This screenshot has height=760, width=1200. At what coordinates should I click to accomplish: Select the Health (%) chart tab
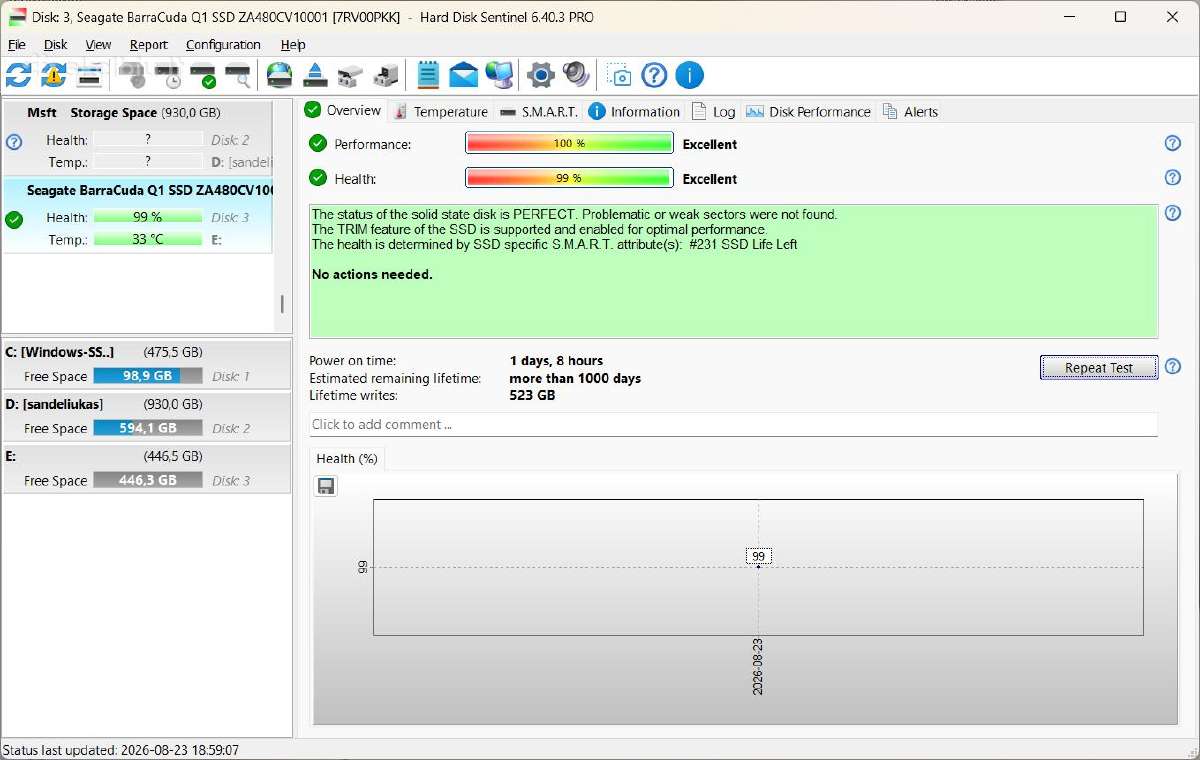[347, 458]
